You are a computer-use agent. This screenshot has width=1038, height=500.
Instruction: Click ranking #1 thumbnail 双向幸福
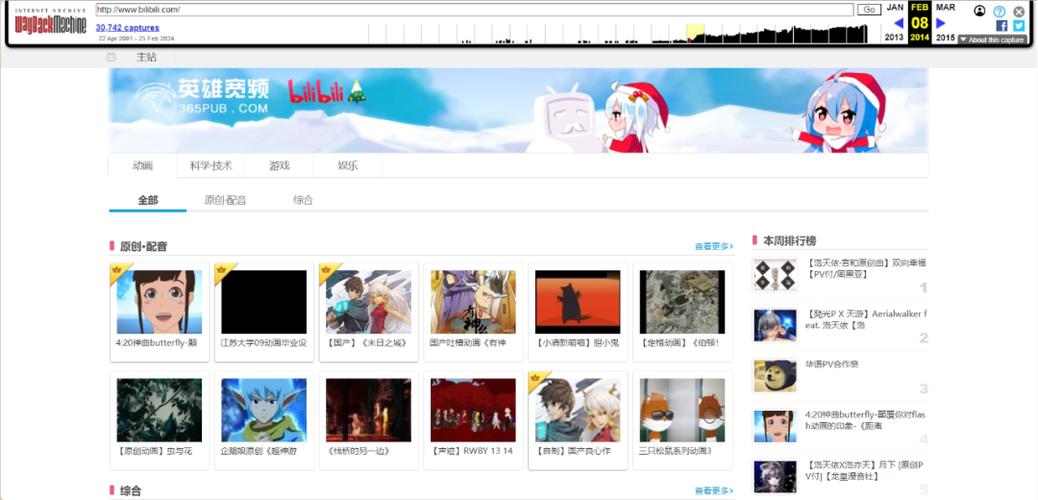[x=775, y=275]
